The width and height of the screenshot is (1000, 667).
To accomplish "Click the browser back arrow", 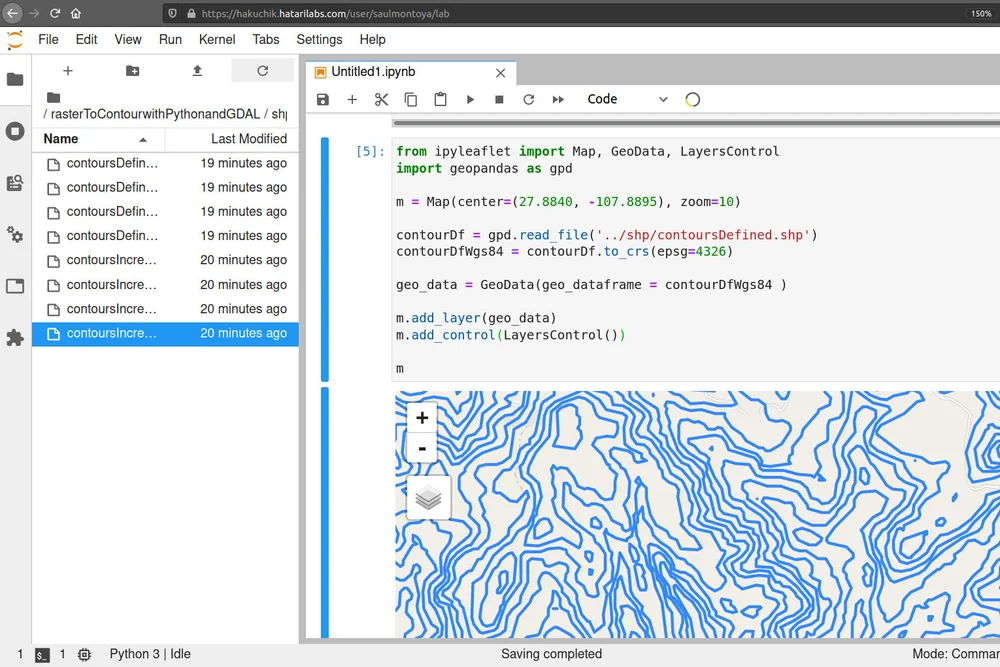I will (x=12, y=13).
